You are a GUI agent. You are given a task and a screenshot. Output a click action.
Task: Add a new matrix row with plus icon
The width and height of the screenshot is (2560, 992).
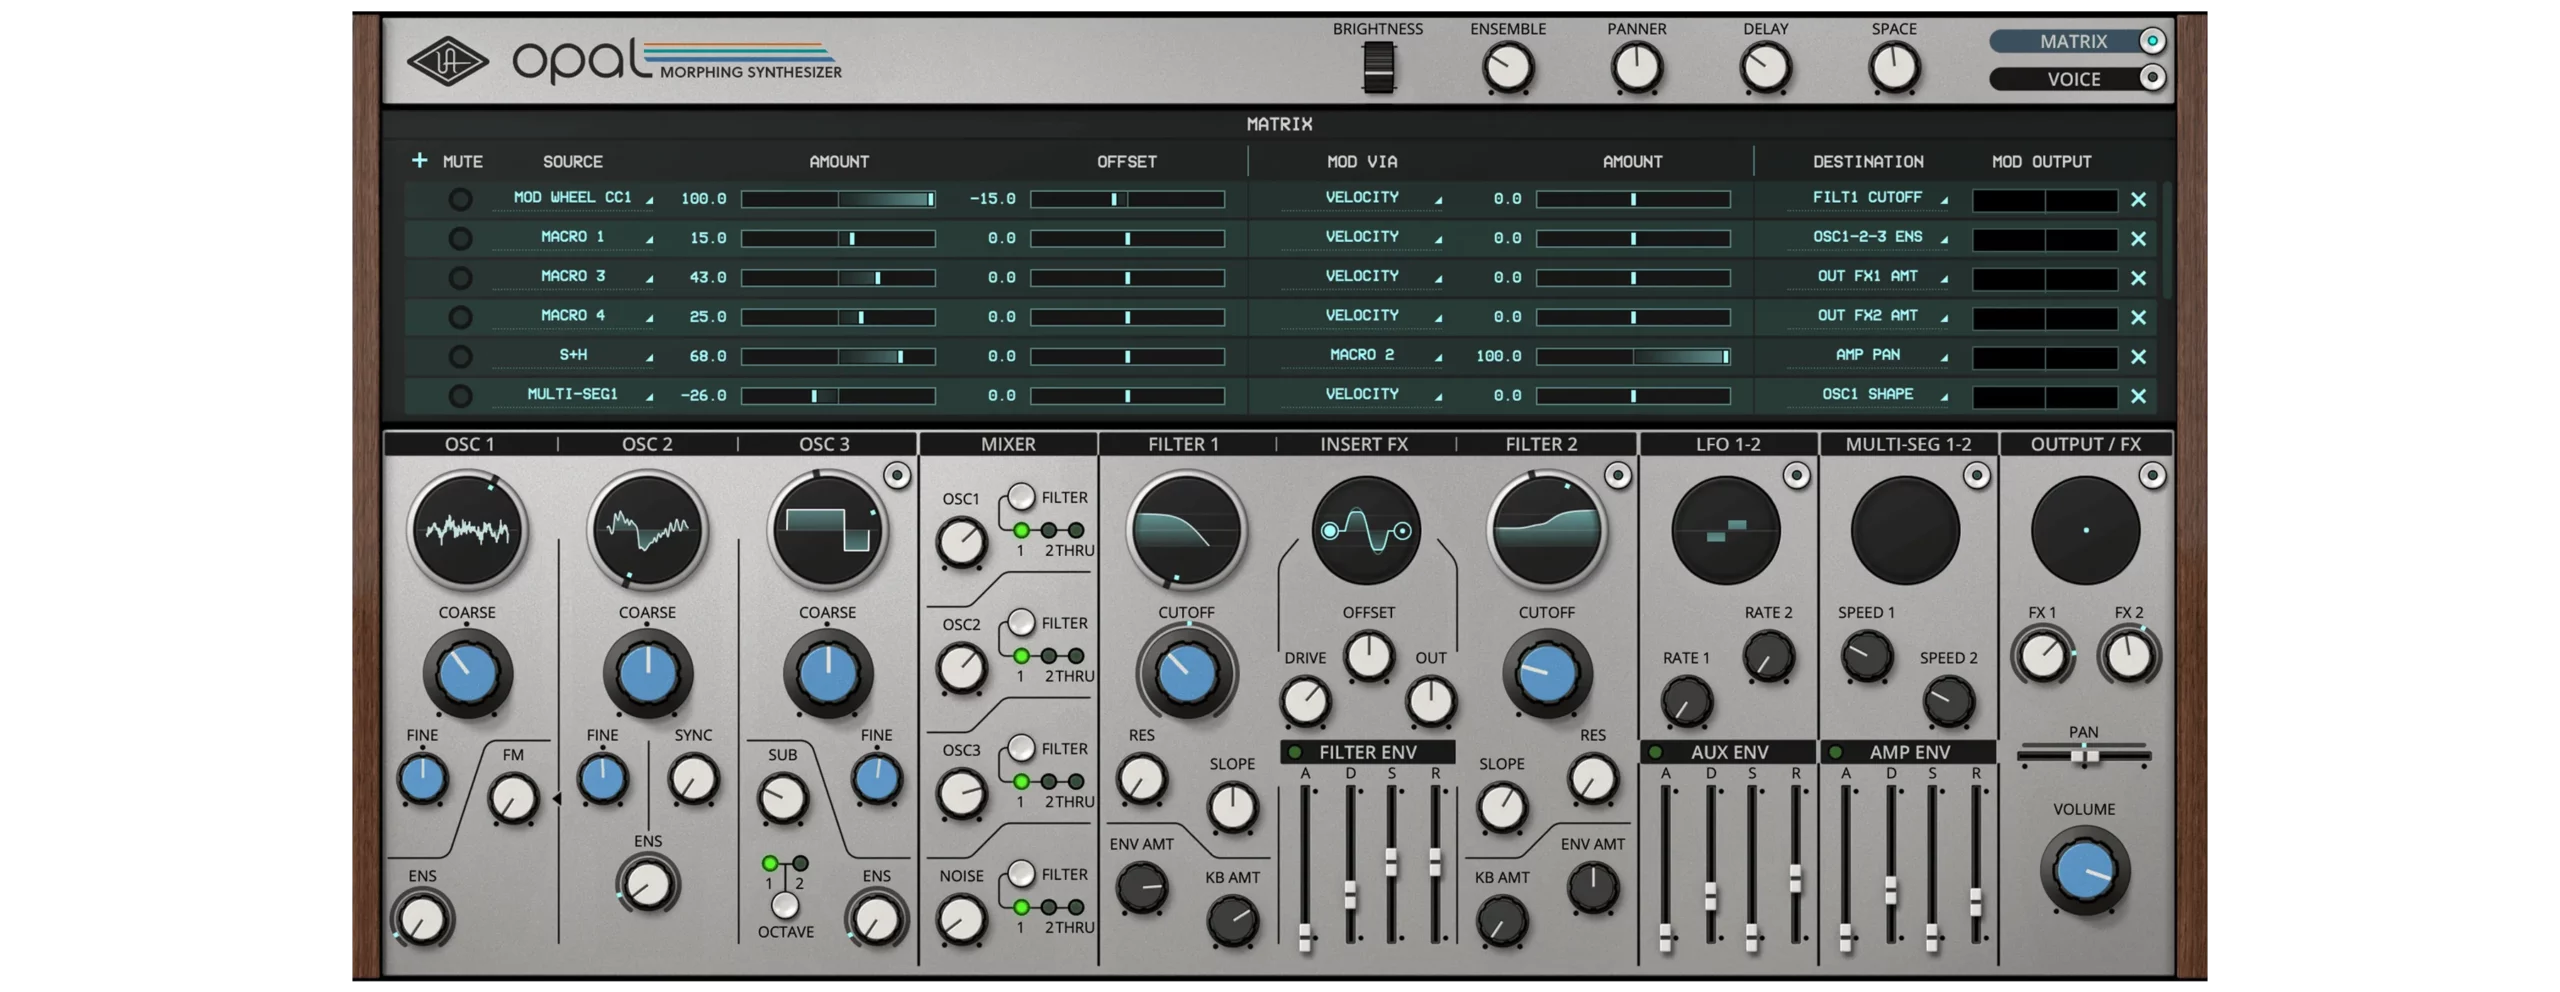click(419, 160)
